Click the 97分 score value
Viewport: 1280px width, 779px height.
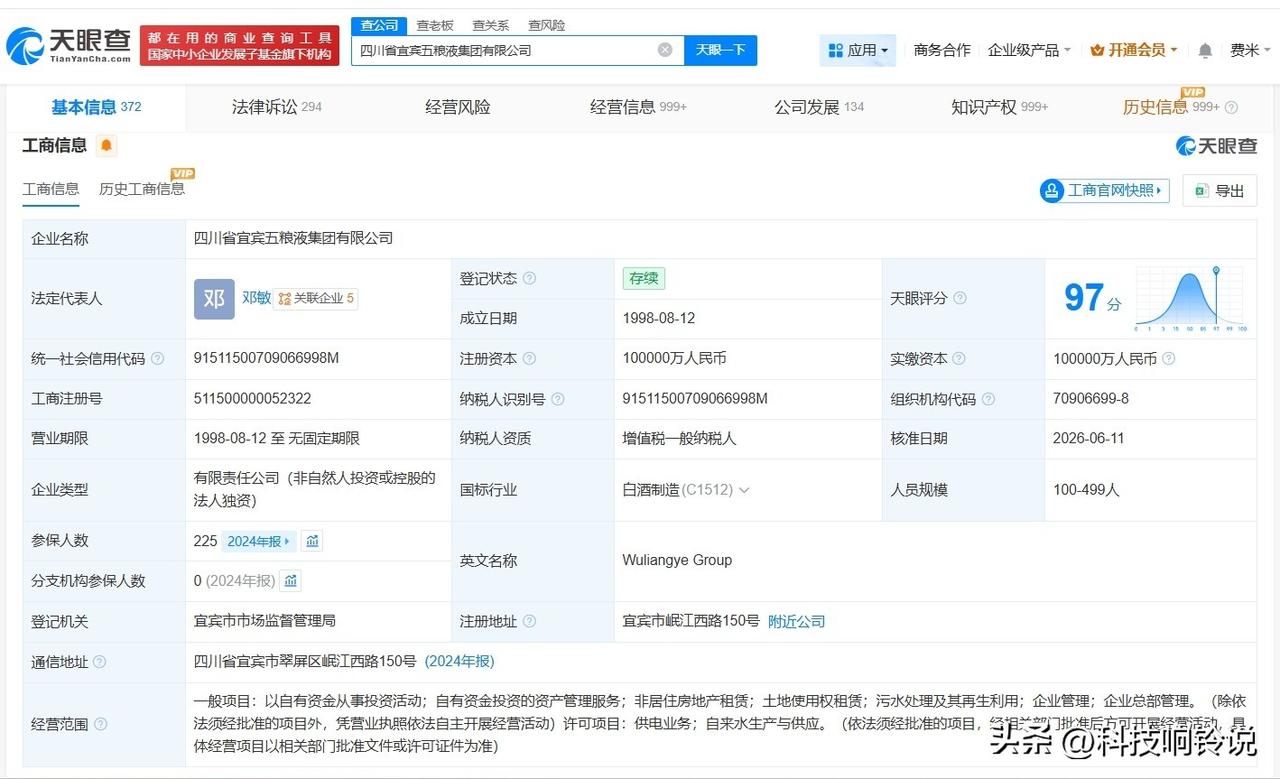1091,298
